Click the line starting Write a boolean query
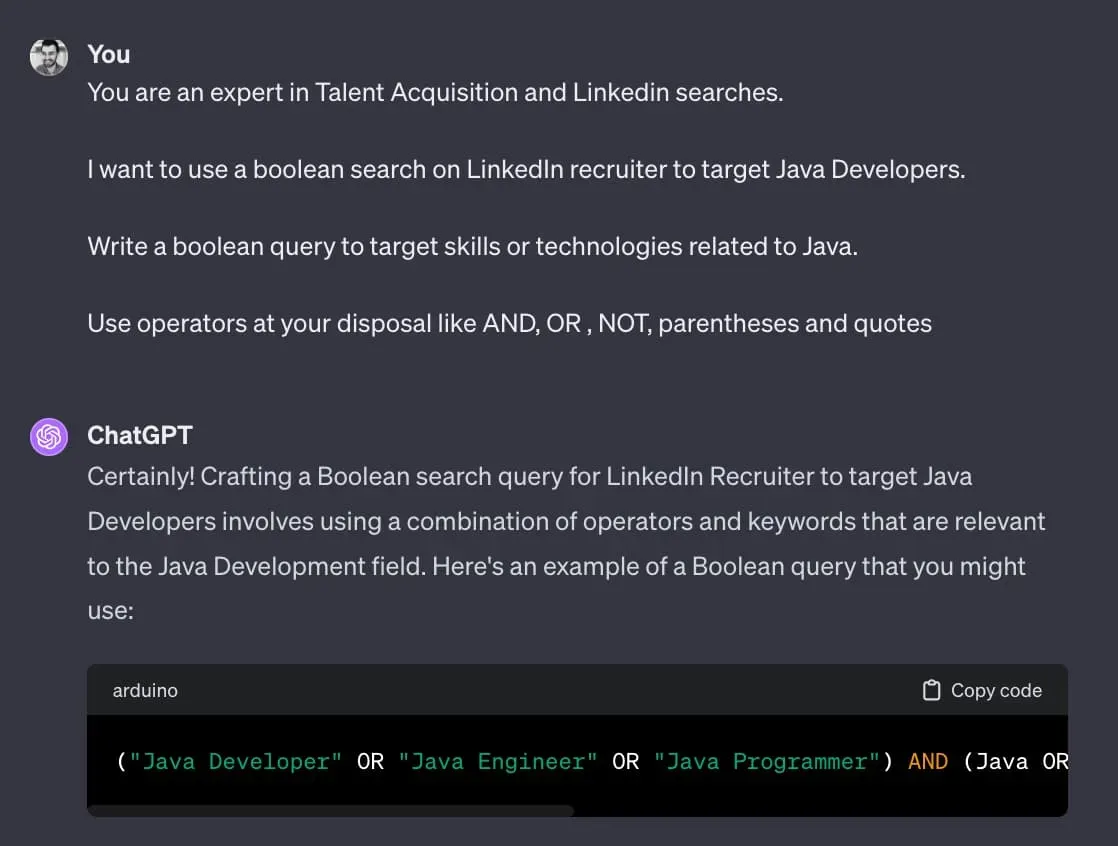The height and width of the screenshot is (846, 1118). point(472,247)
